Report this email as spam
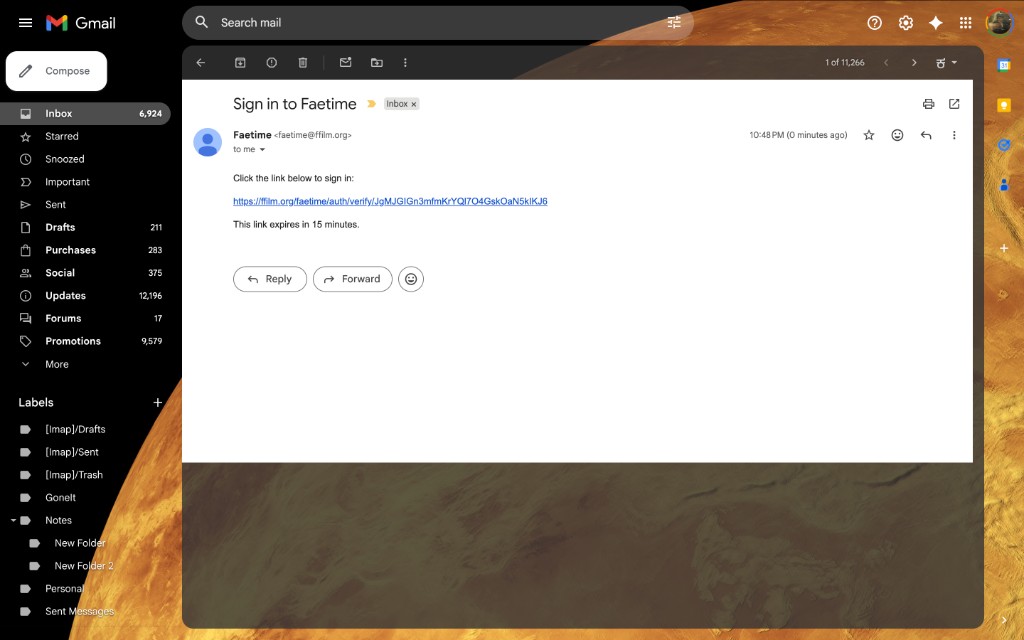1024x640 pixels. tap(271, 62)
